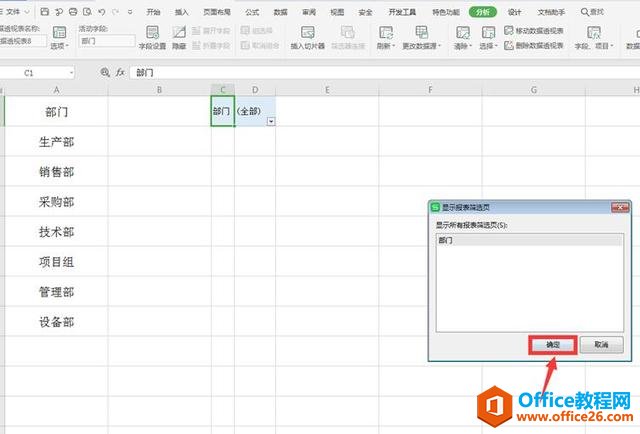Screen dimensions: 640x434
Task: Click the 管理部 cell
Action: coord(56,292)
